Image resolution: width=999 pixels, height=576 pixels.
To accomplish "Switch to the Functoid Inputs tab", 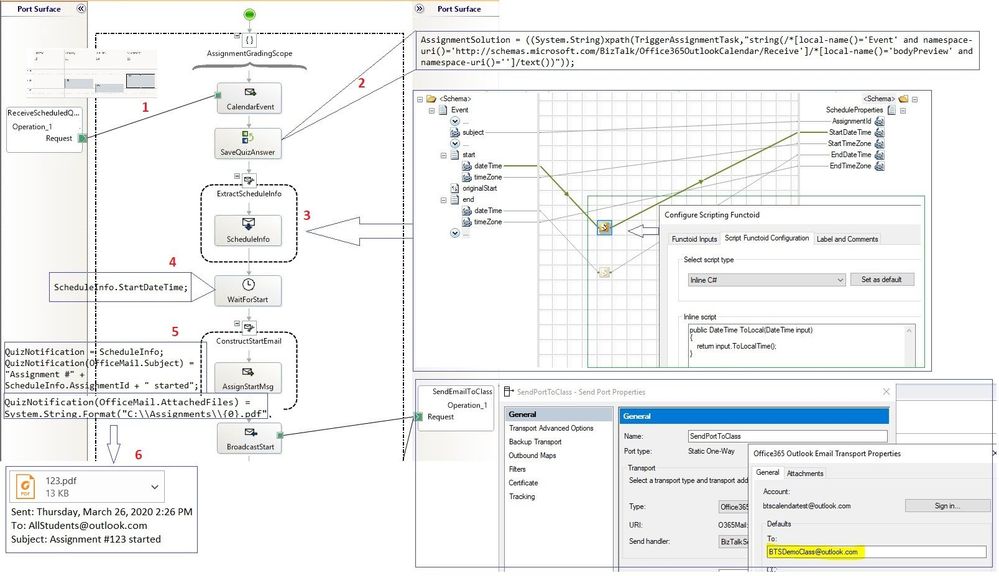I will (x=694, y=239).
